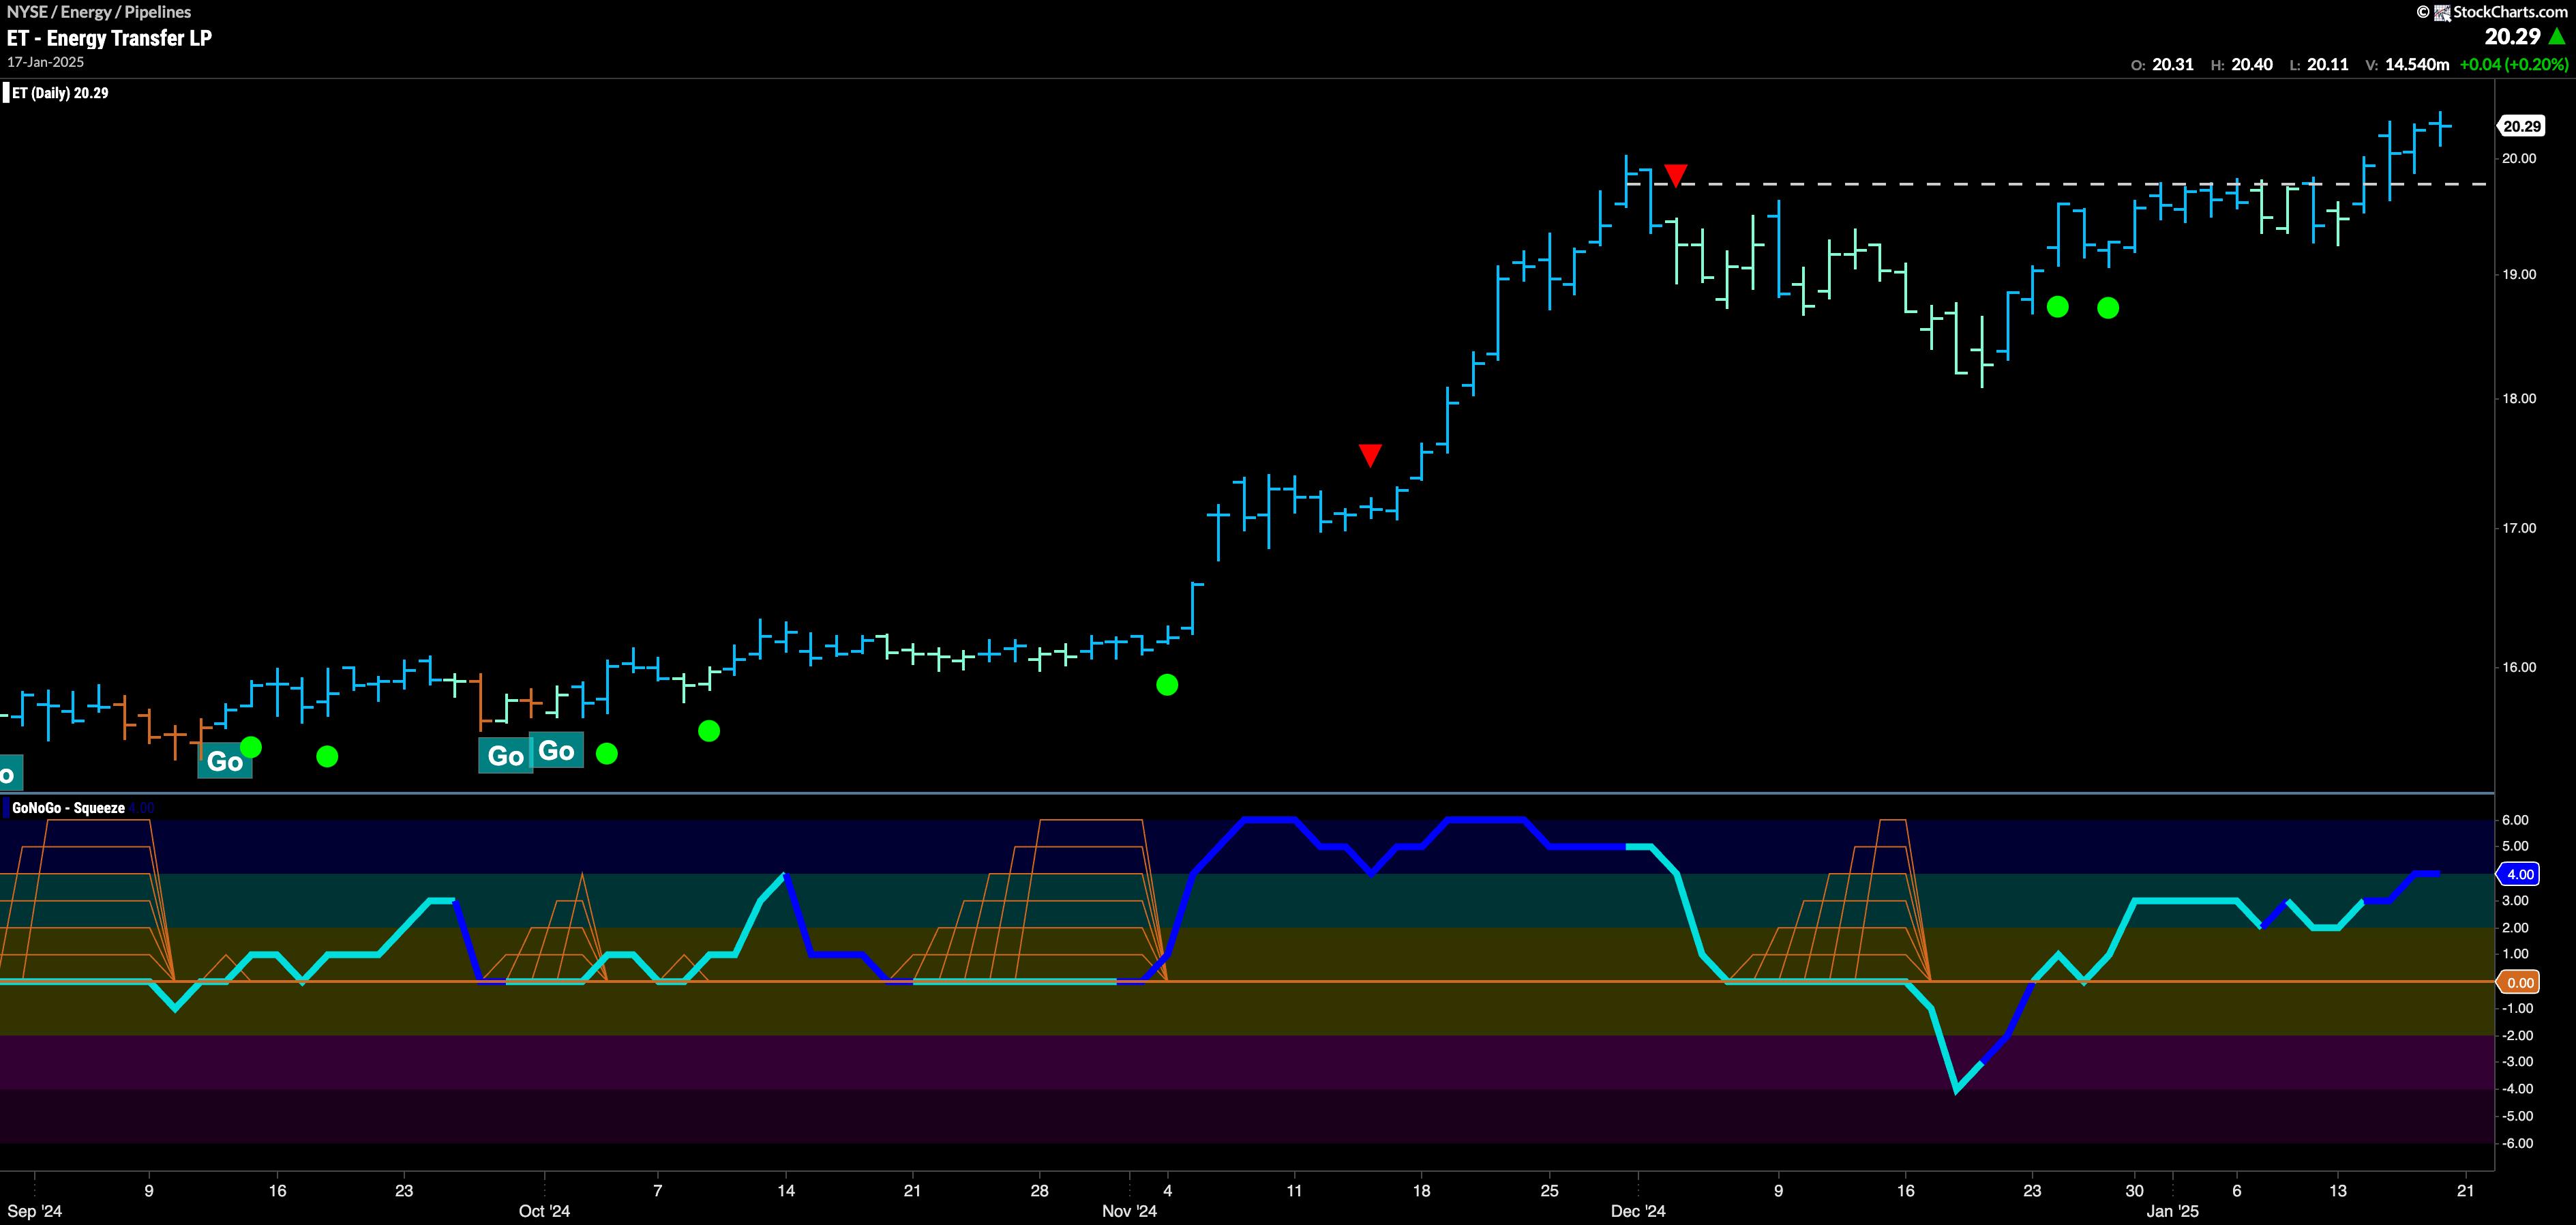Click the 6.00 oscillator scale label
The width and height of the screenshot is (2576, 1225).
(x=2515, y=820)
